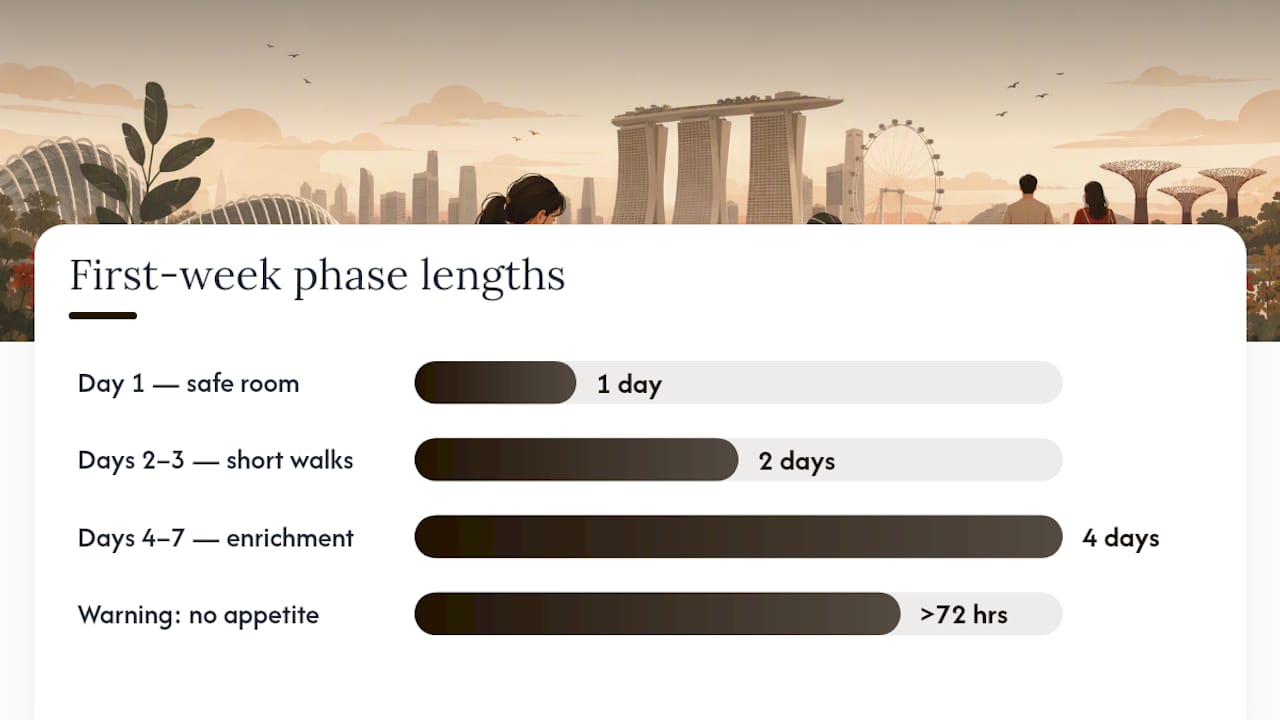Select the 'Days 4–7 — enrichment' label
1280x720 pixels.
click(216, 537)
